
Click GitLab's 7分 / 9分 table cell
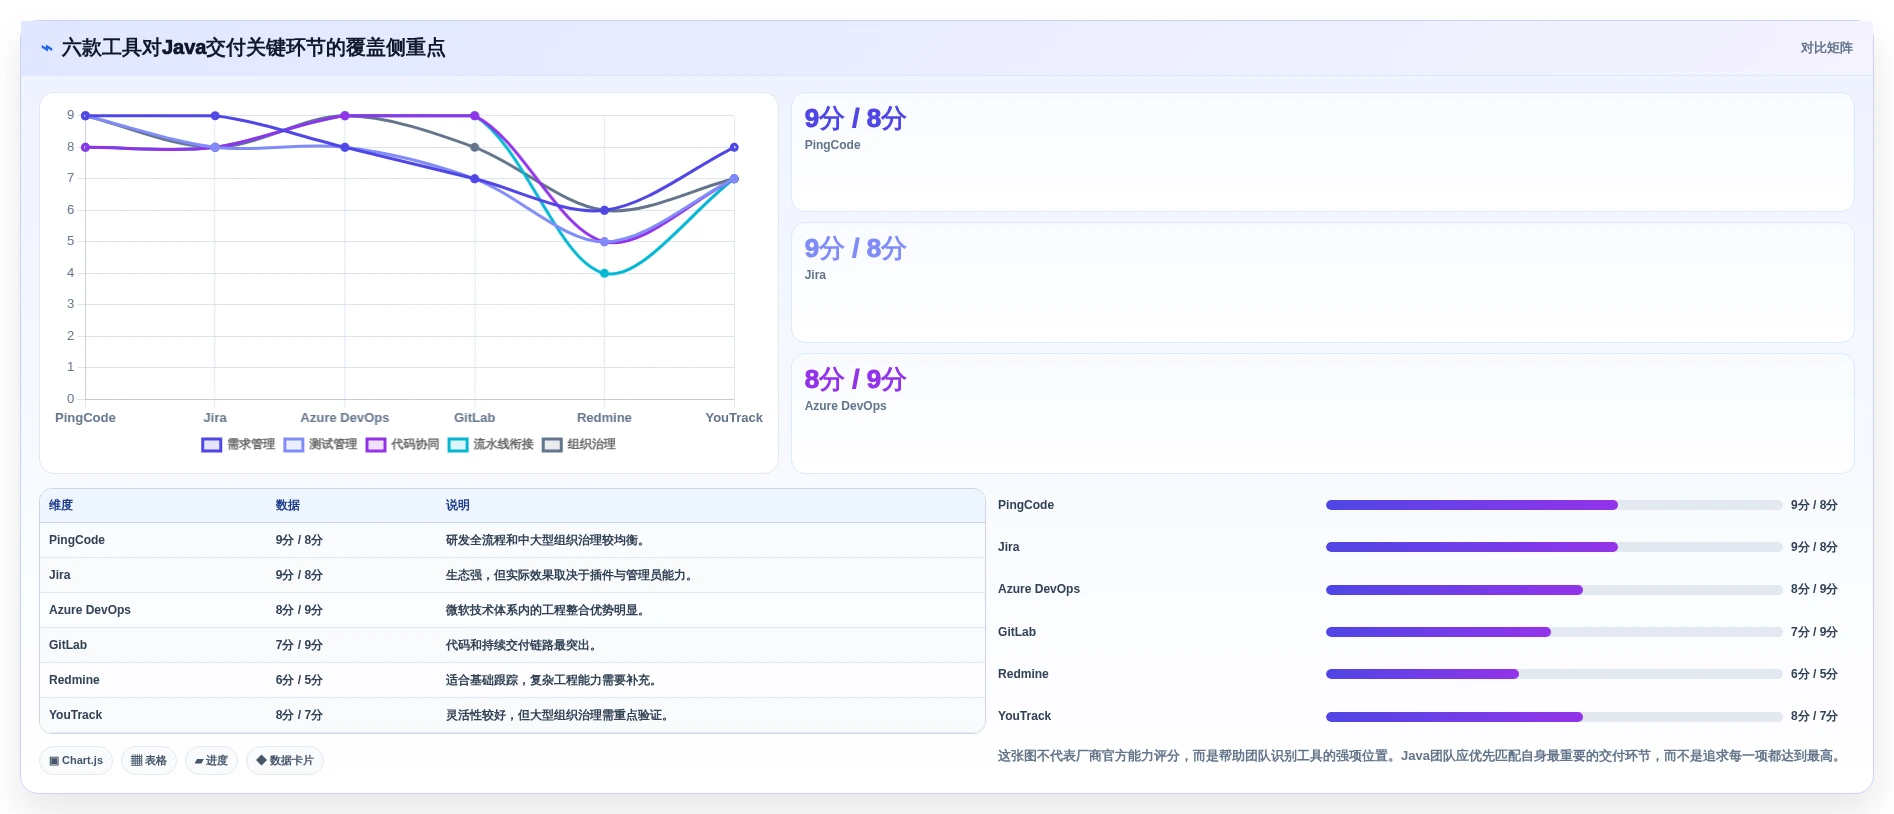[x=299, y=645]
